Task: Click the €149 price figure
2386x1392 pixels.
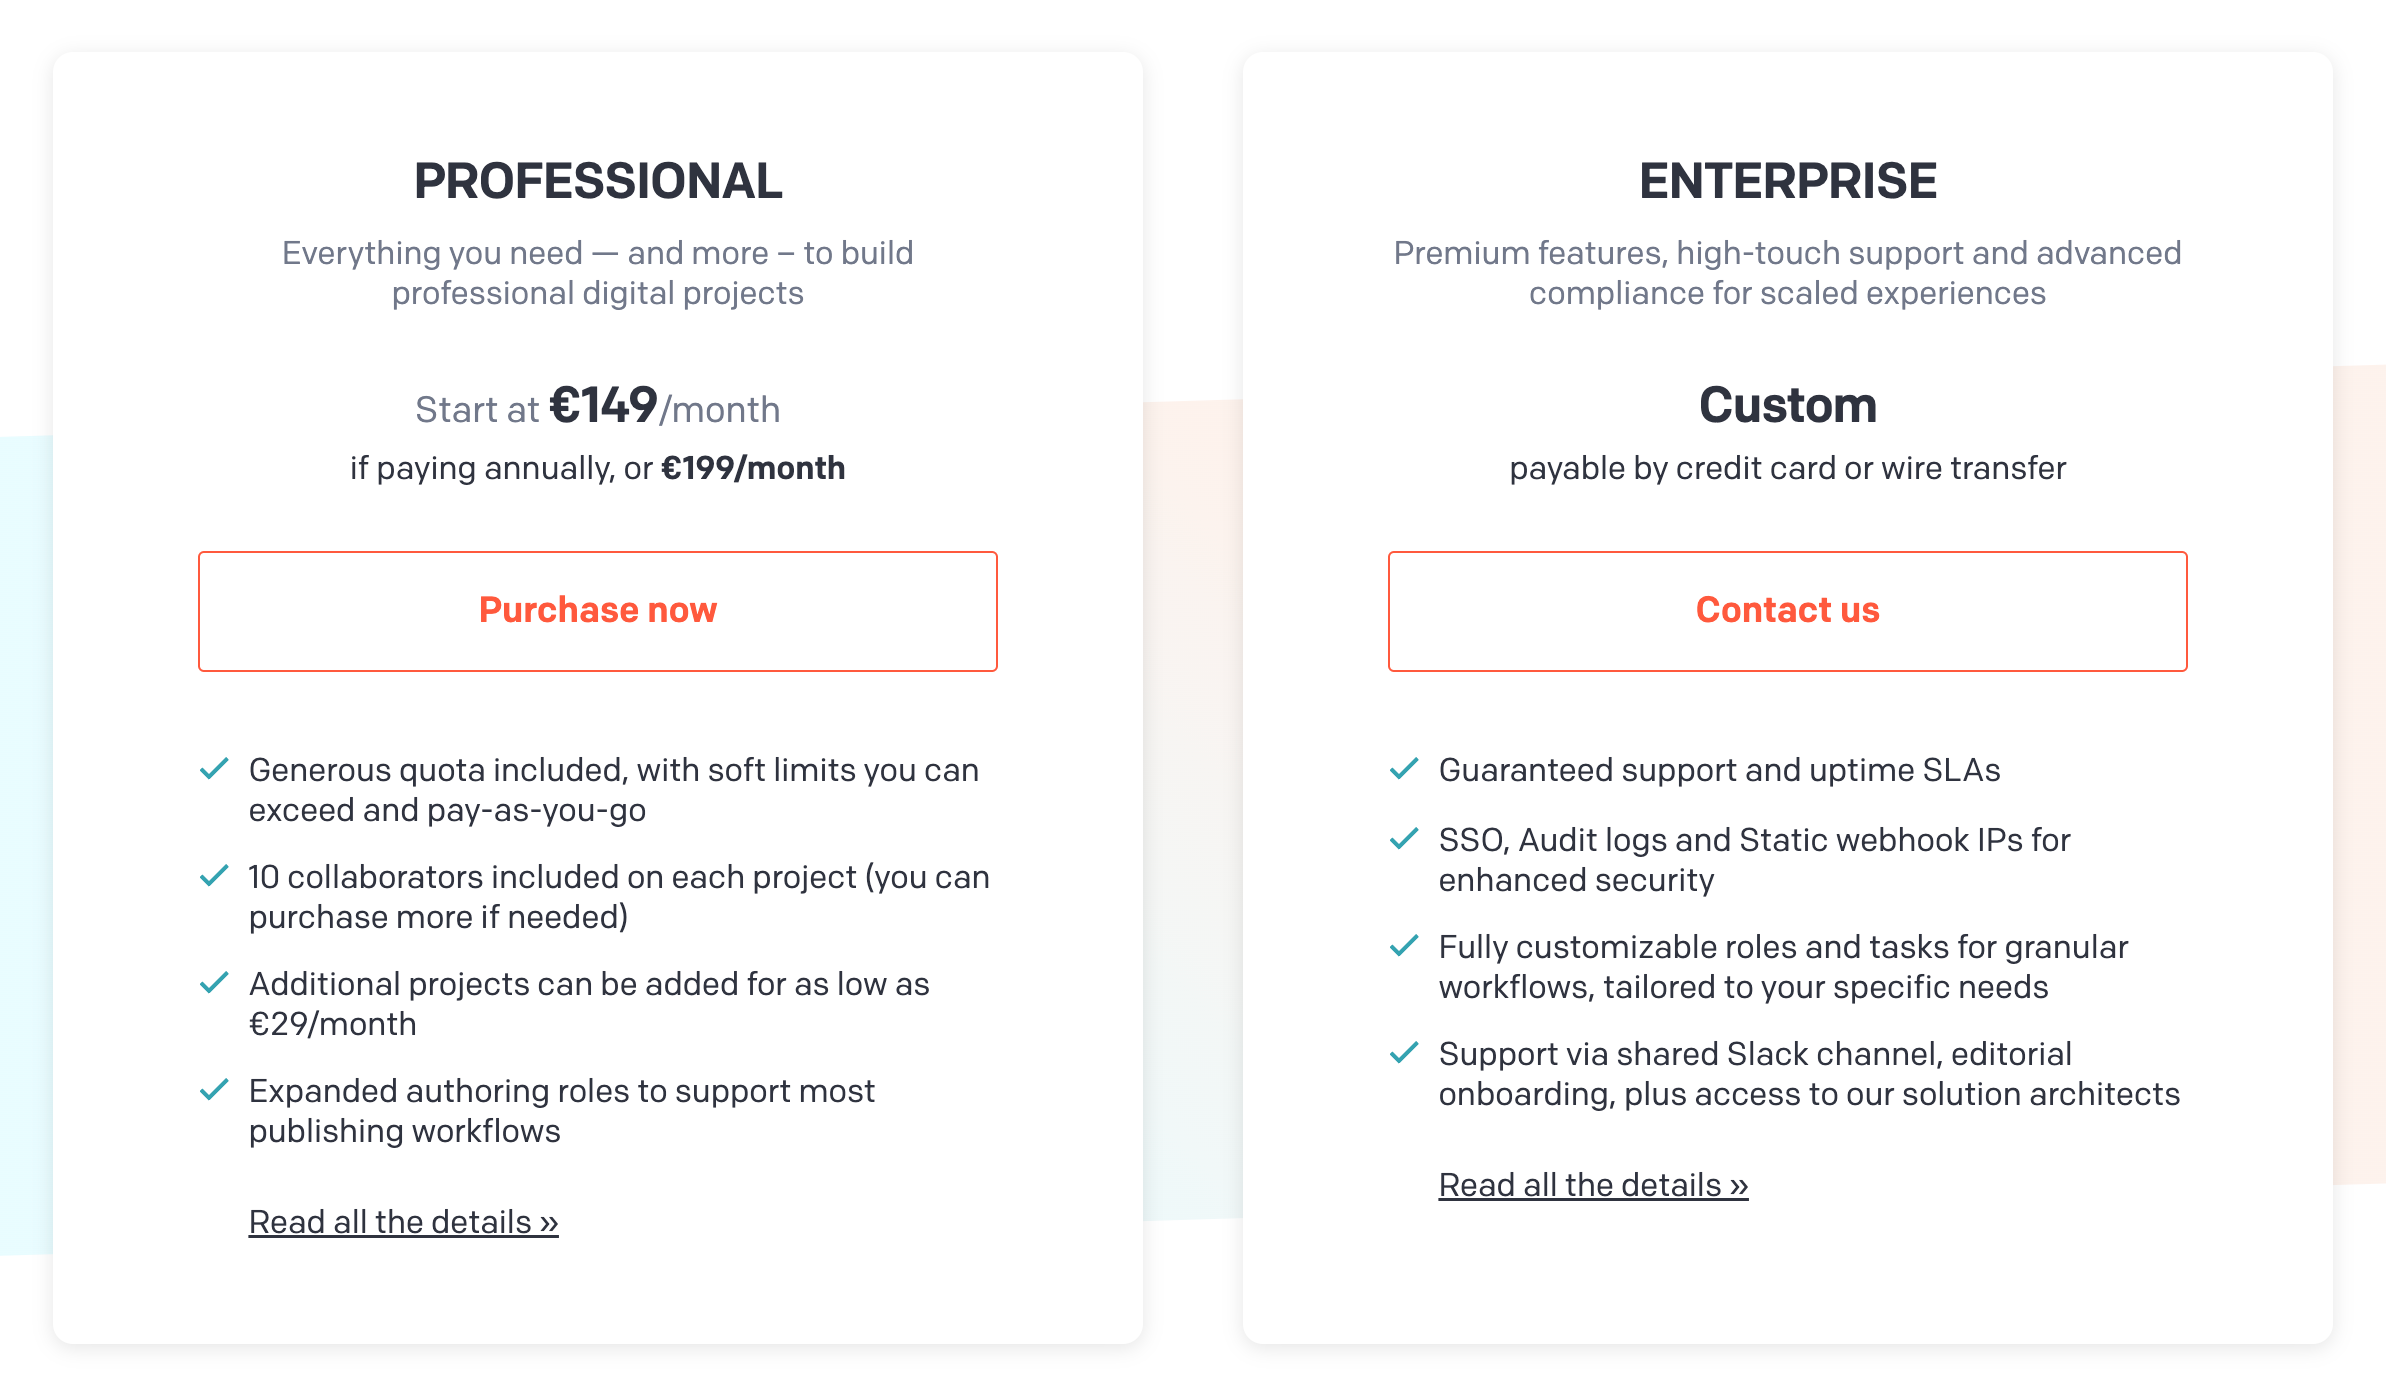Action: pos(604,406)
